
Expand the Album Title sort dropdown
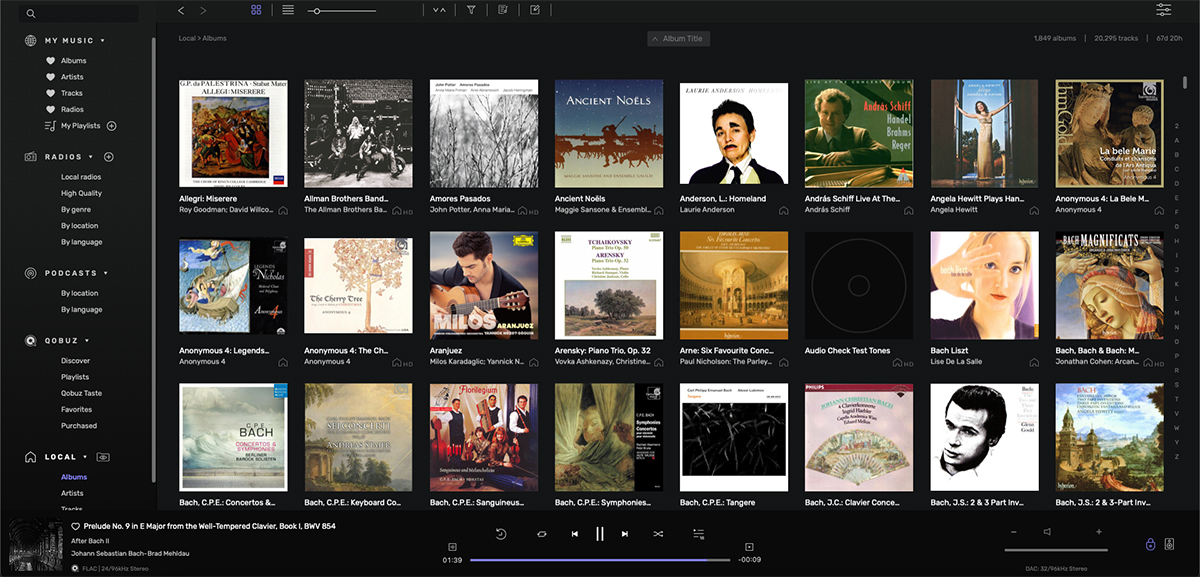tap(679, 39)
